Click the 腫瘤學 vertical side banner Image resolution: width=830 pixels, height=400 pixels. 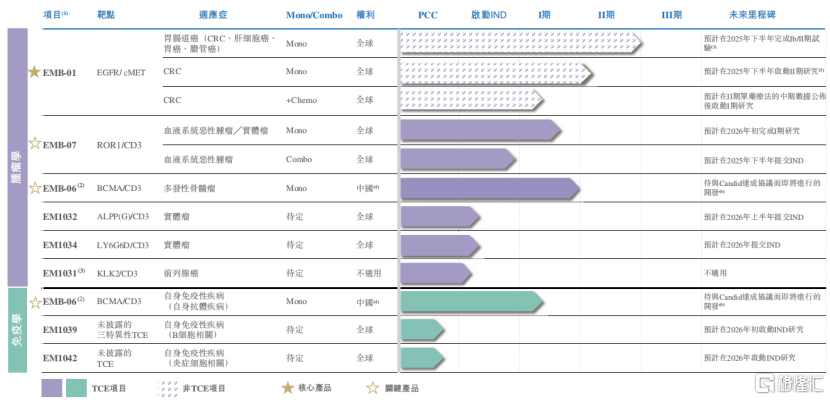[x=17, y=157]
